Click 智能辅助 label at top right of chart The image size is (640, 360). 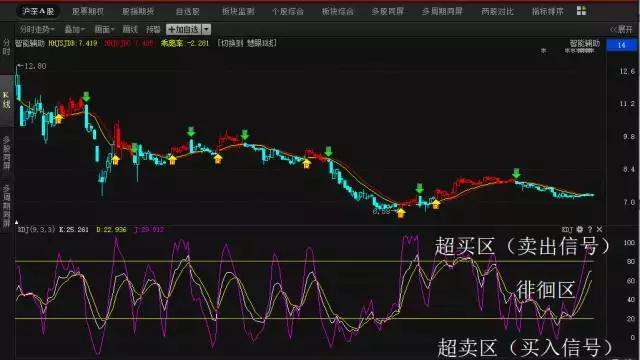(585, 43)
